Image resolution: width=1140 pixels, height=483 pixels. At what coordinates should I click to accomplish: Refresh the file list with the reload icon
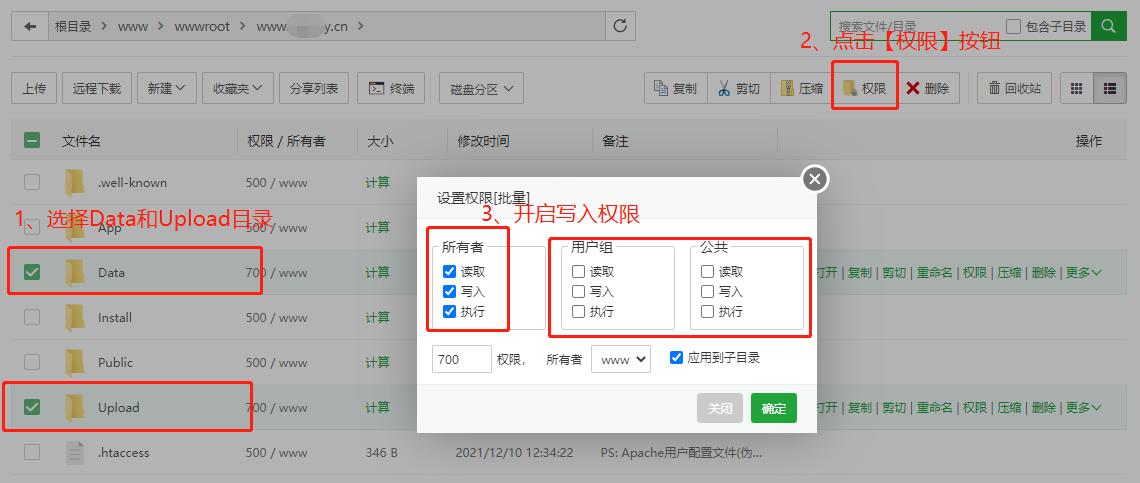(x=621, y=27)
